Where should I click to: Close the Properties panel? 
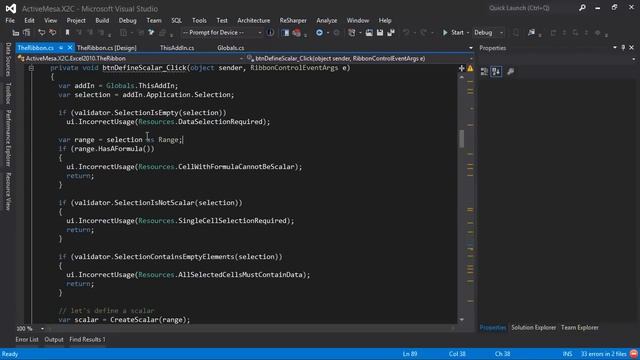pos(631,48)
